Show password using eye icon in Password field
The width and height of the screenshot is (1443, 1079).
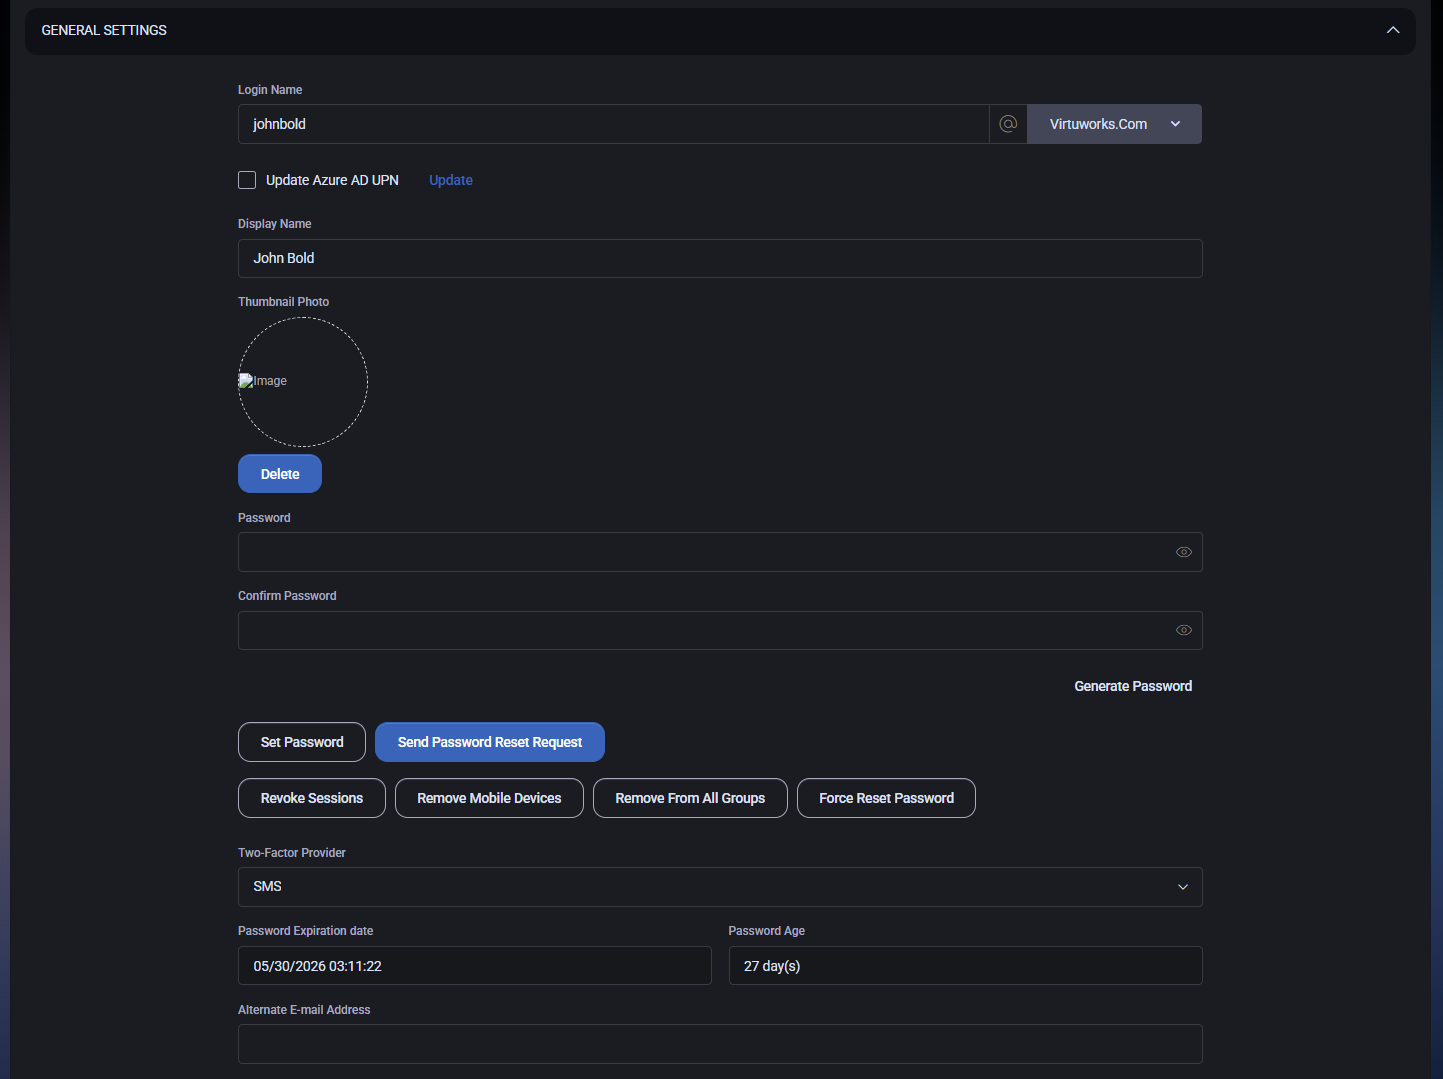pos(1183,552)
